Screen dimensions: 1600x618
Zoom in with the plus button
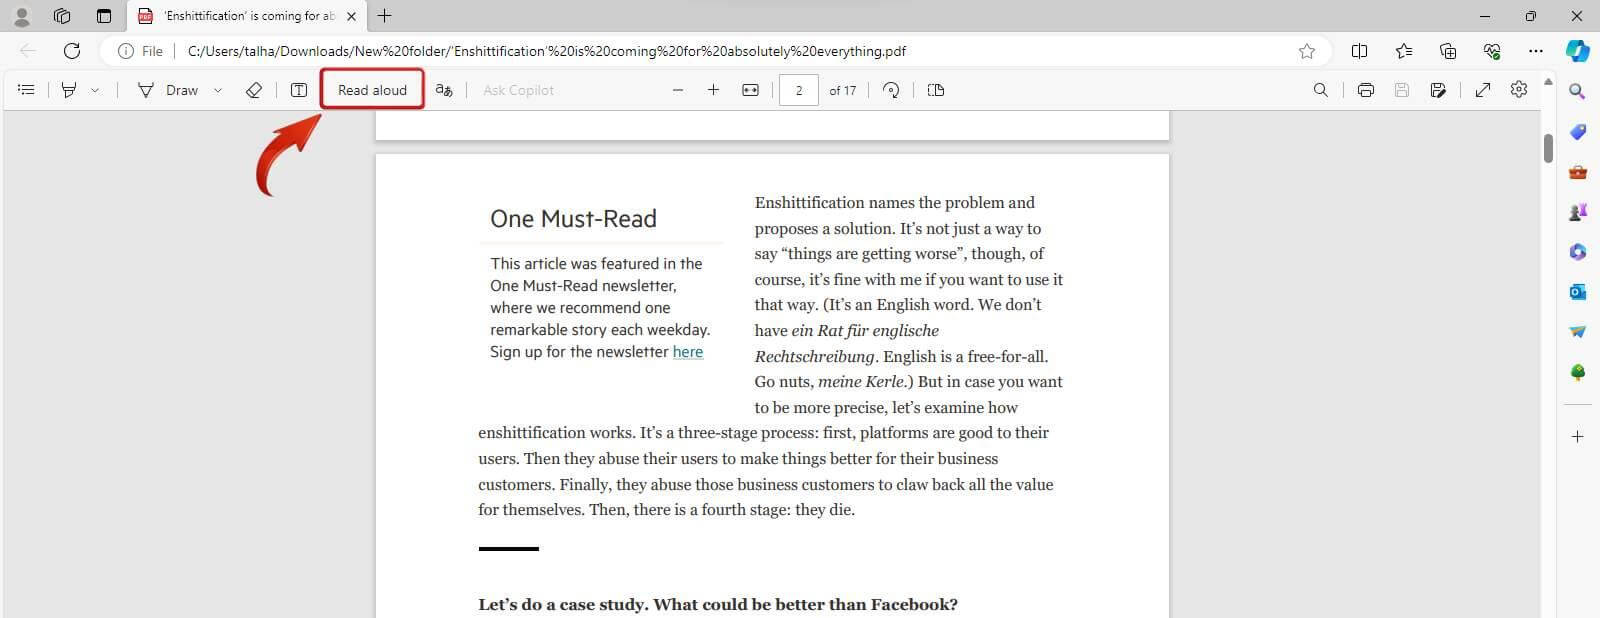713,90
